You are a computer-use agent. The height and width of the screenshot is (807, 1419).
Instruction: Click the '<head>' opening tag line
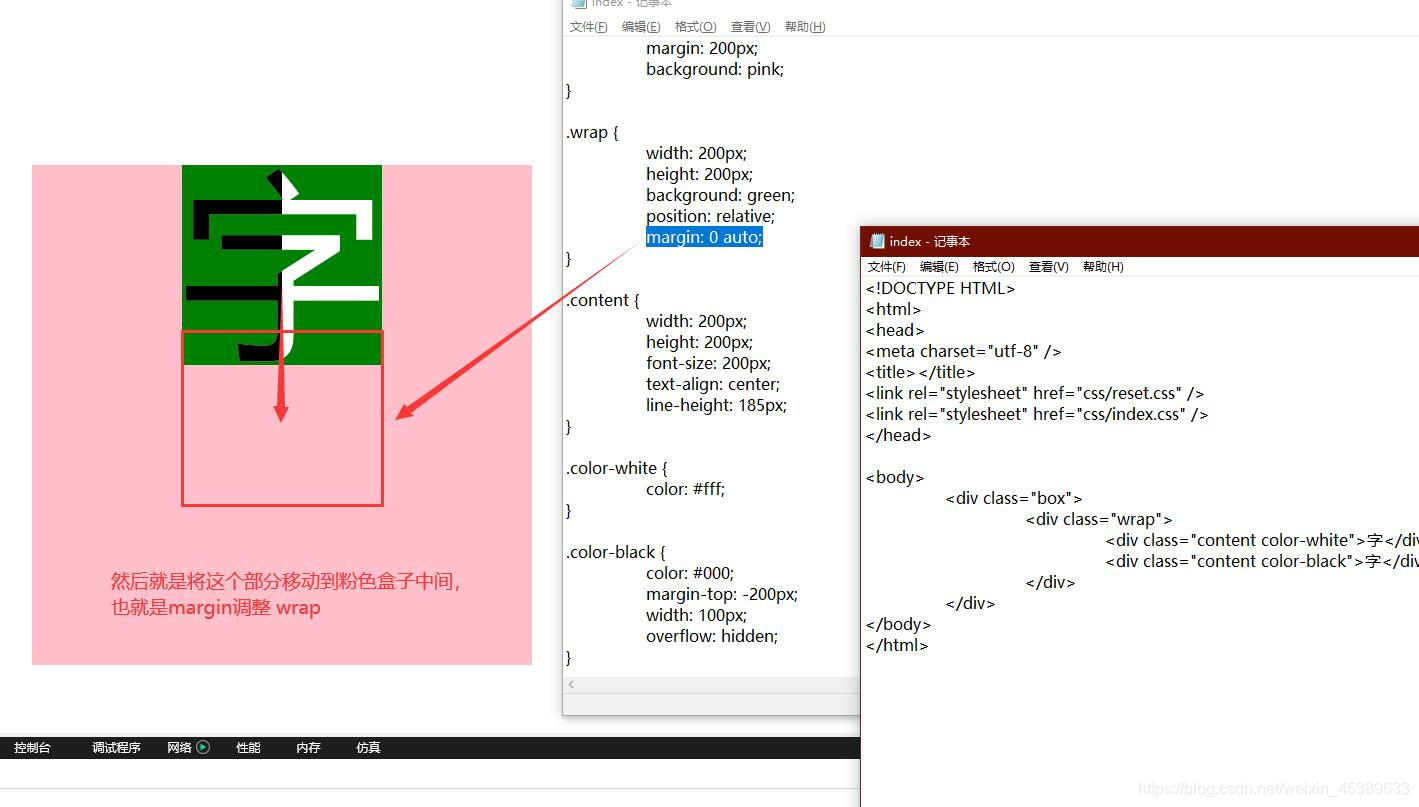895,330
